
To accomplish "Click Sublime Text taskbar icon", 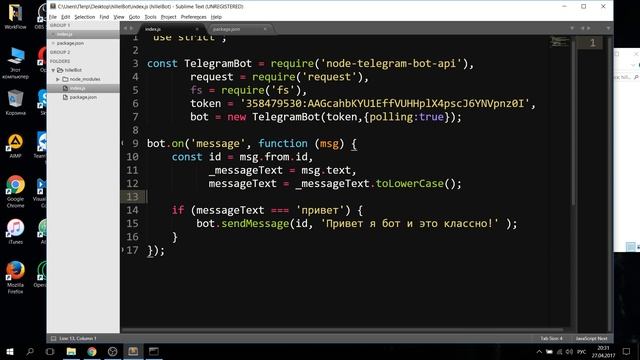I will point(133,351).
